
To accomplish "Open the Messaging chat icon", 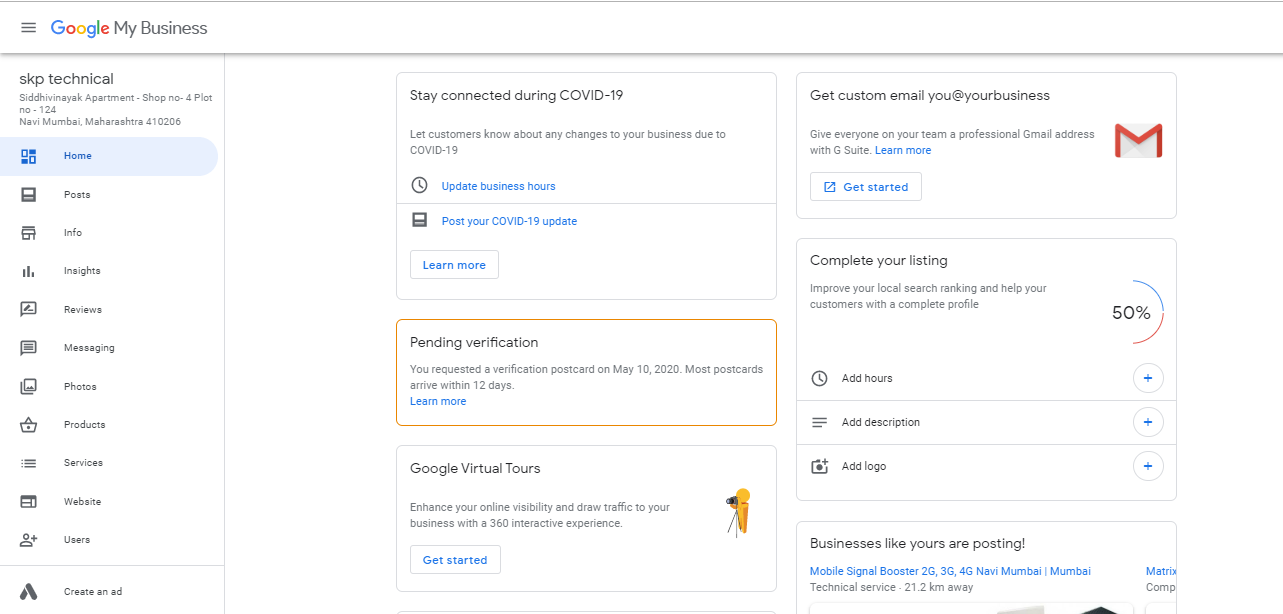I will click(29, 348).
